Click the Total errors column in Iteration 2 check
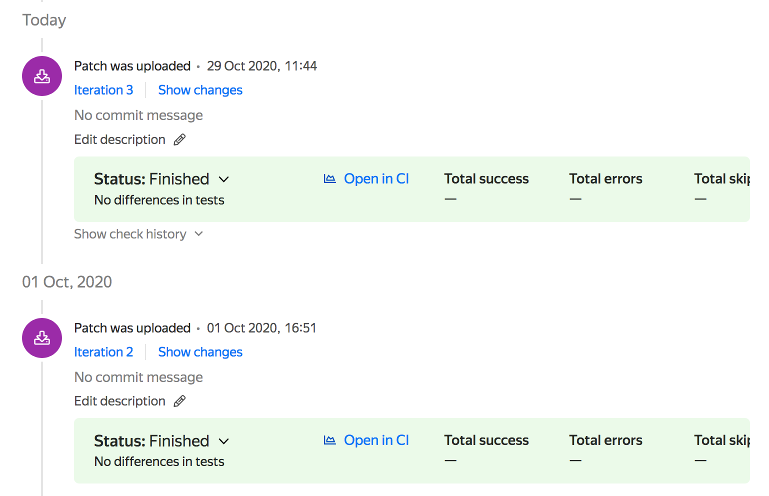769x496 pixels. [x=606, y=440]
